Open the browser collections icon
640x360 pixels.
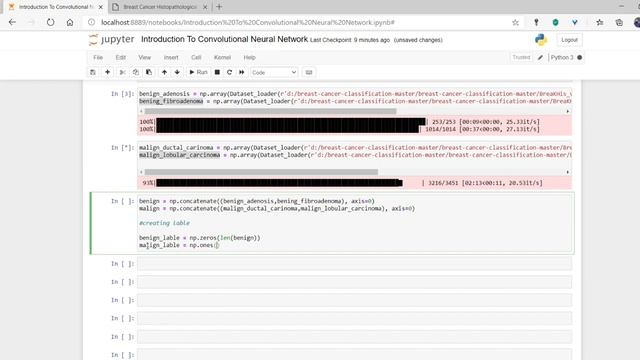(x=619, y=22)
